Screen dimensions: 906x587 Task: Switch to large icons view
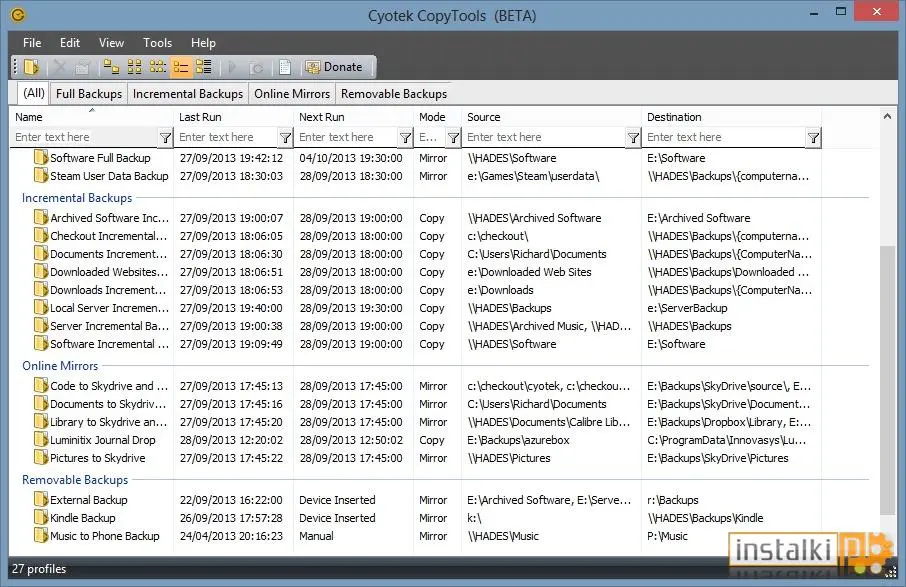(x=111, y=67)
